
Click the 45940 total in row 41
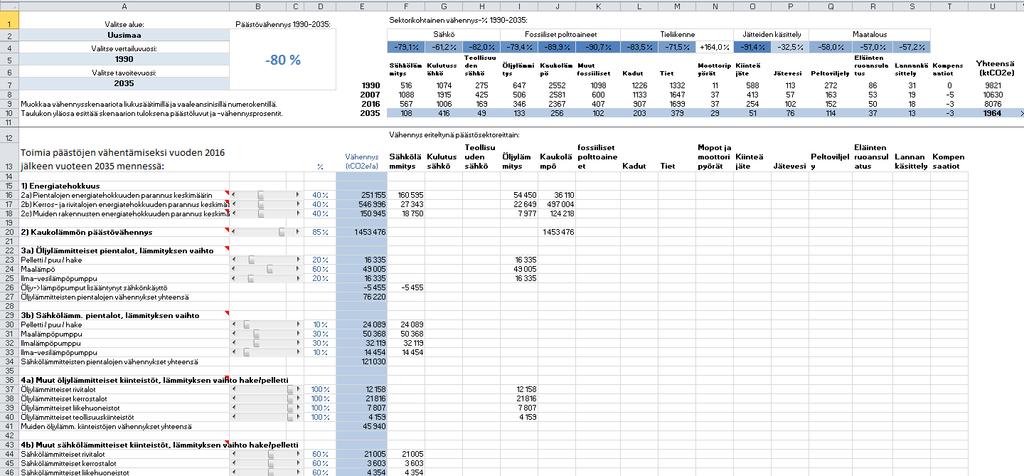[362, 426]
